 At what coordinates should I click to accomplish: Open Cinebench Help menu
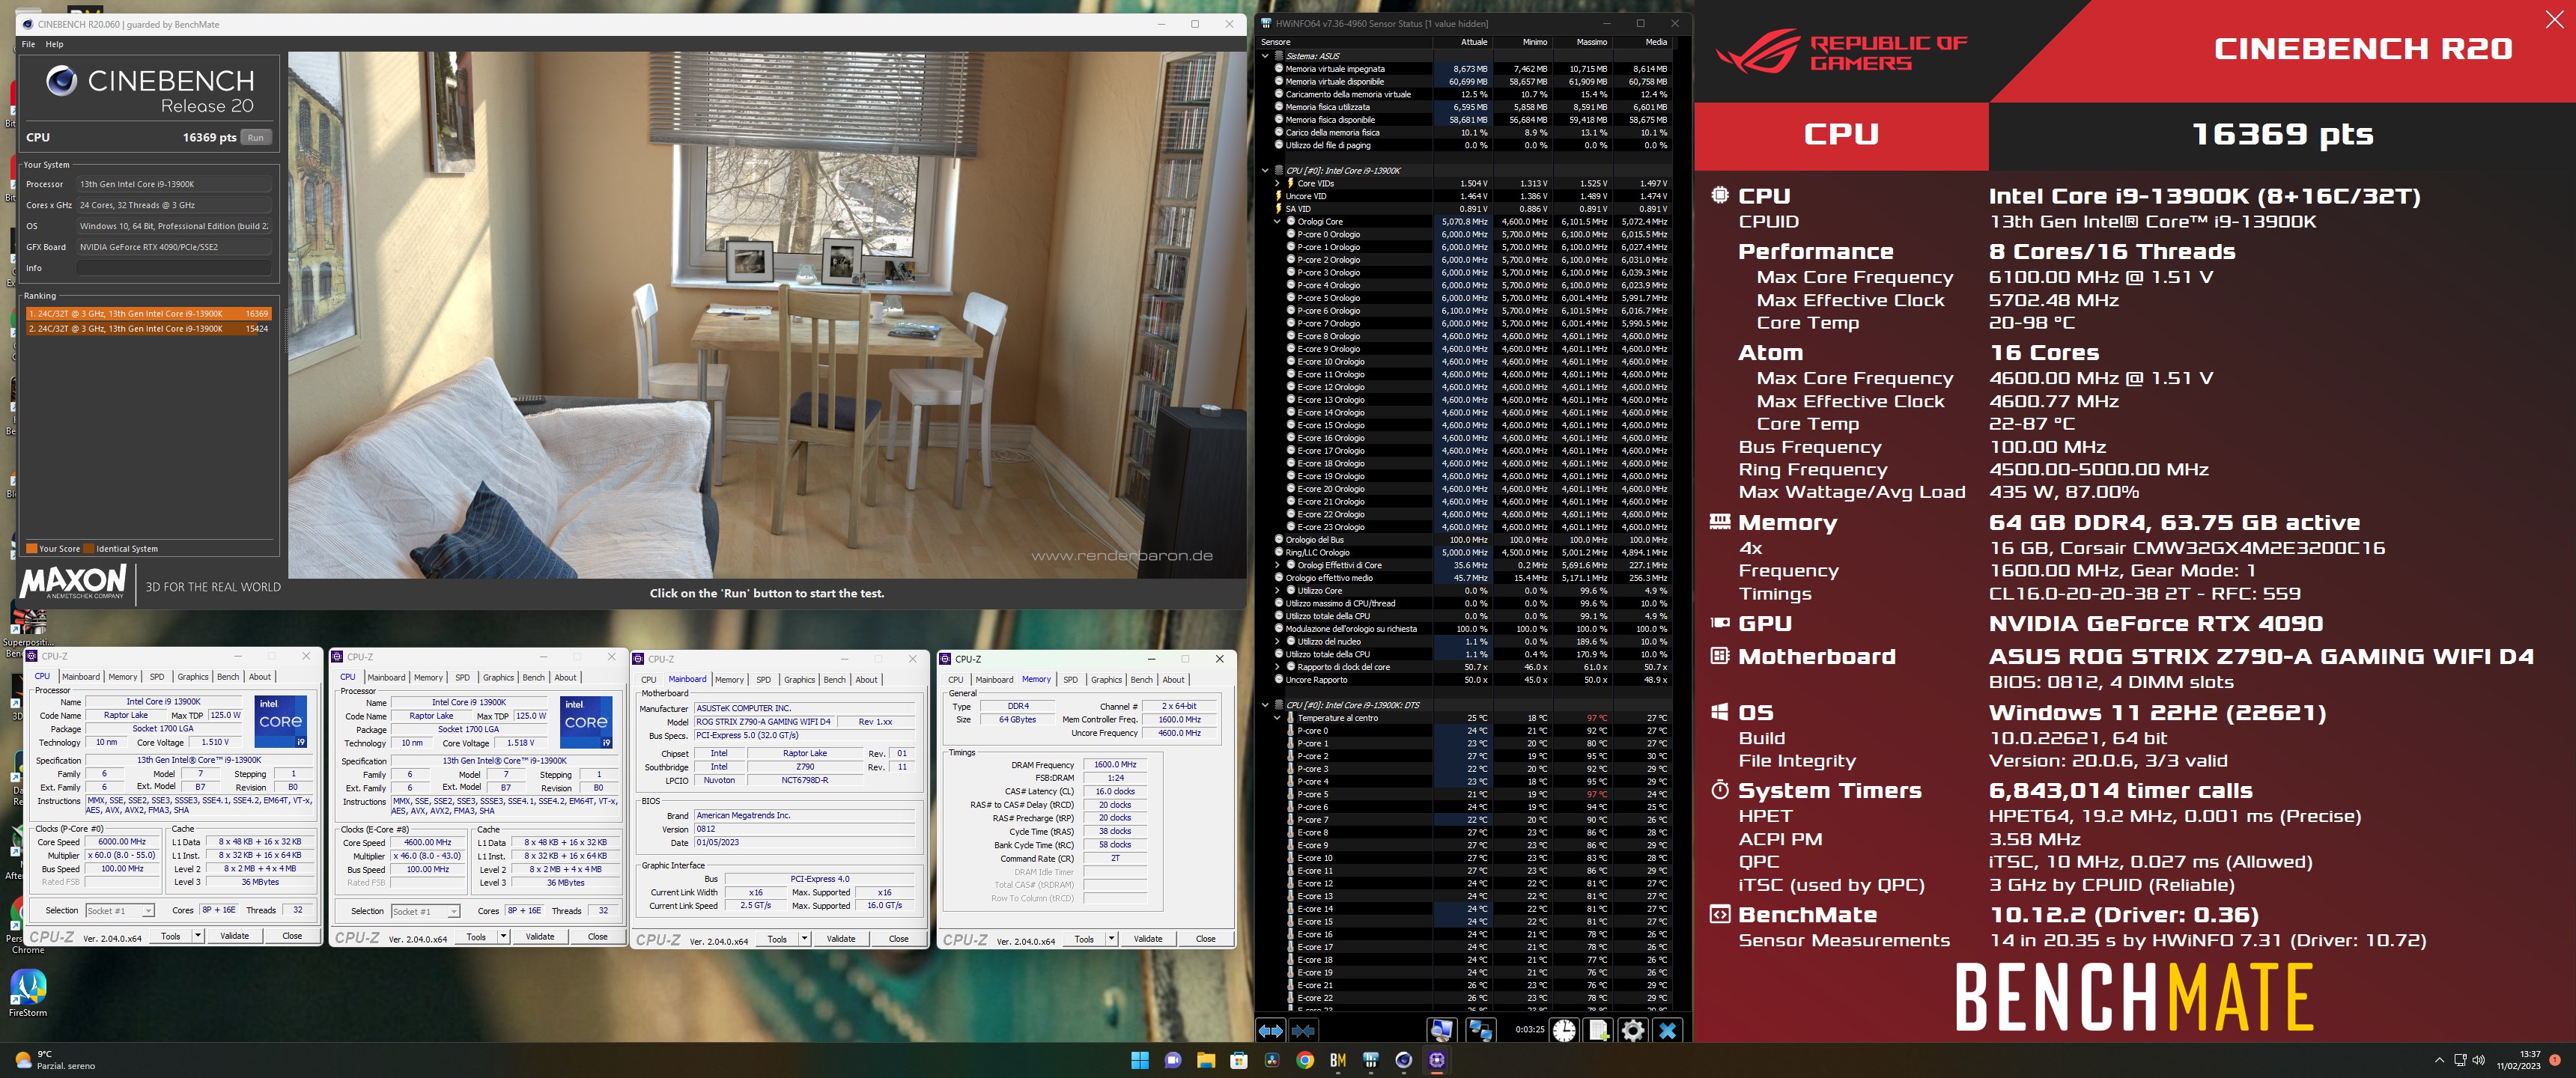pyautogui.click(x=54, y=44)
